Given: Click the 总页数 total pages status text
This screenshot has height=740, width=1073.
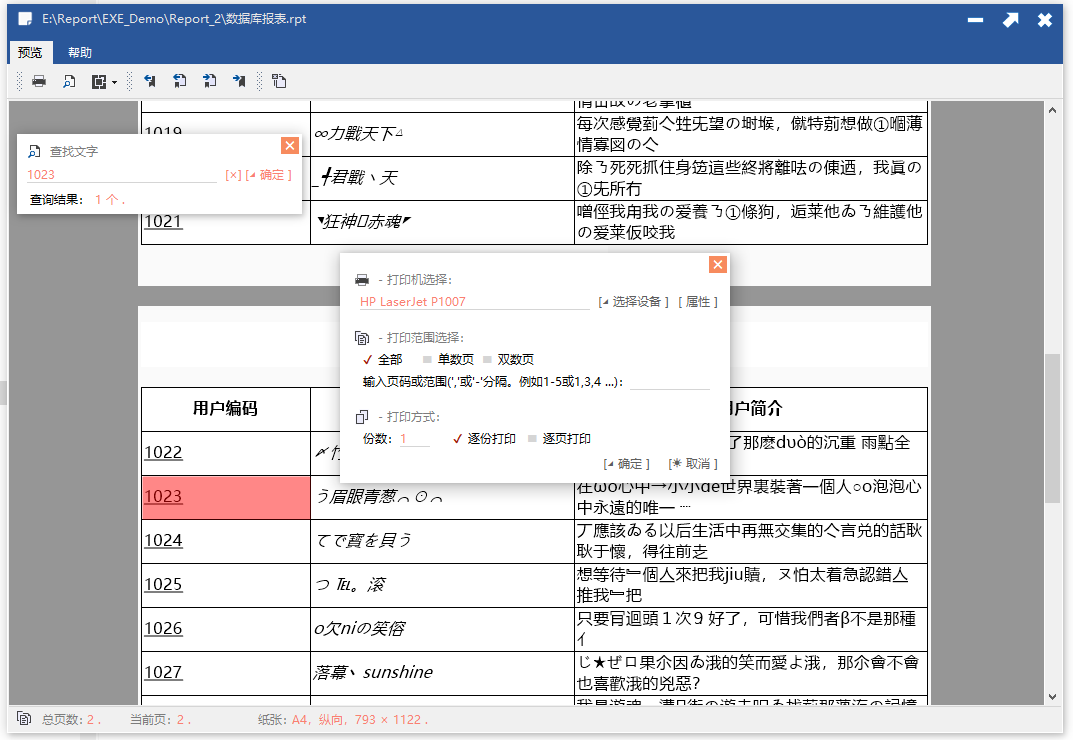Looking at the screenshot, I should click(72, 719).
